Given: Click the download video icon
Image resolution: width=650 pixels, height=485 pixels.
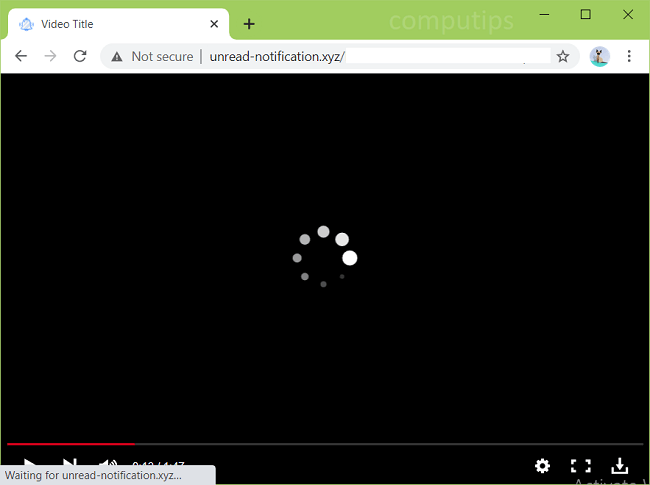Looking at the screenshot, I should tap(619, 466).
